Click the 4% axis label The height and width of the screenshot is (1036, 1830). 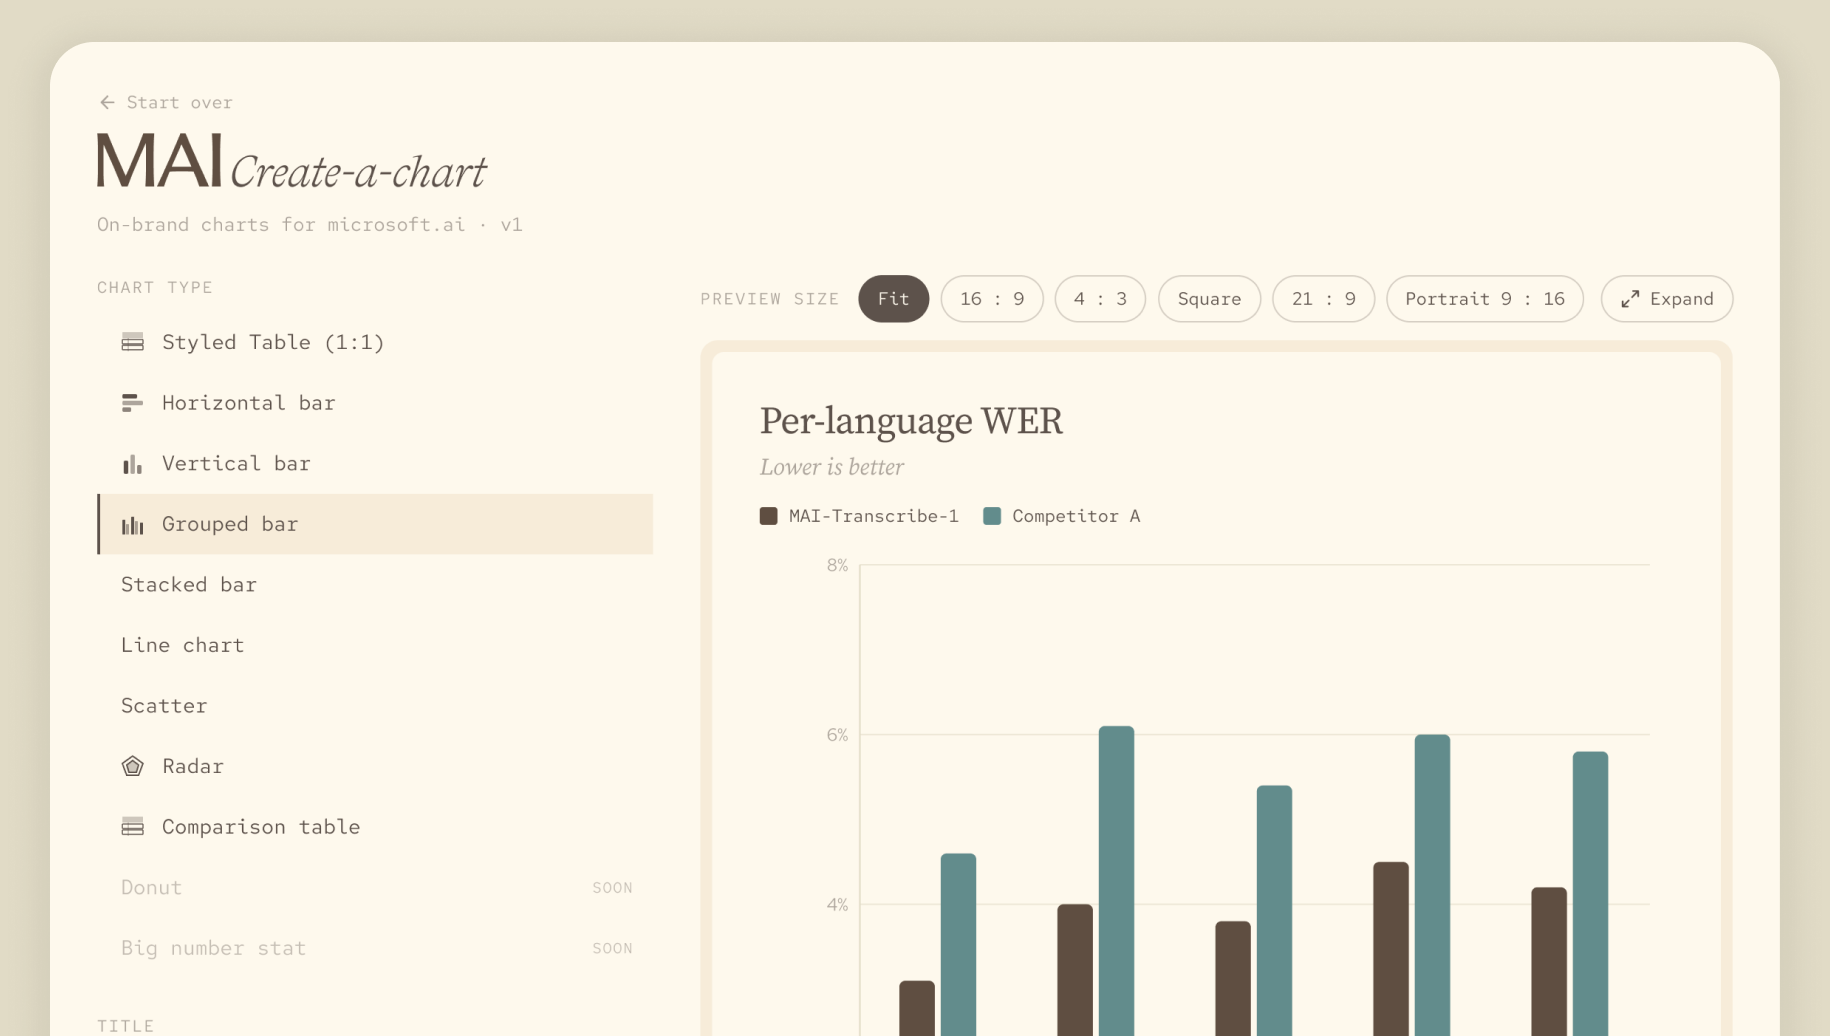click(x=837, y=905)
